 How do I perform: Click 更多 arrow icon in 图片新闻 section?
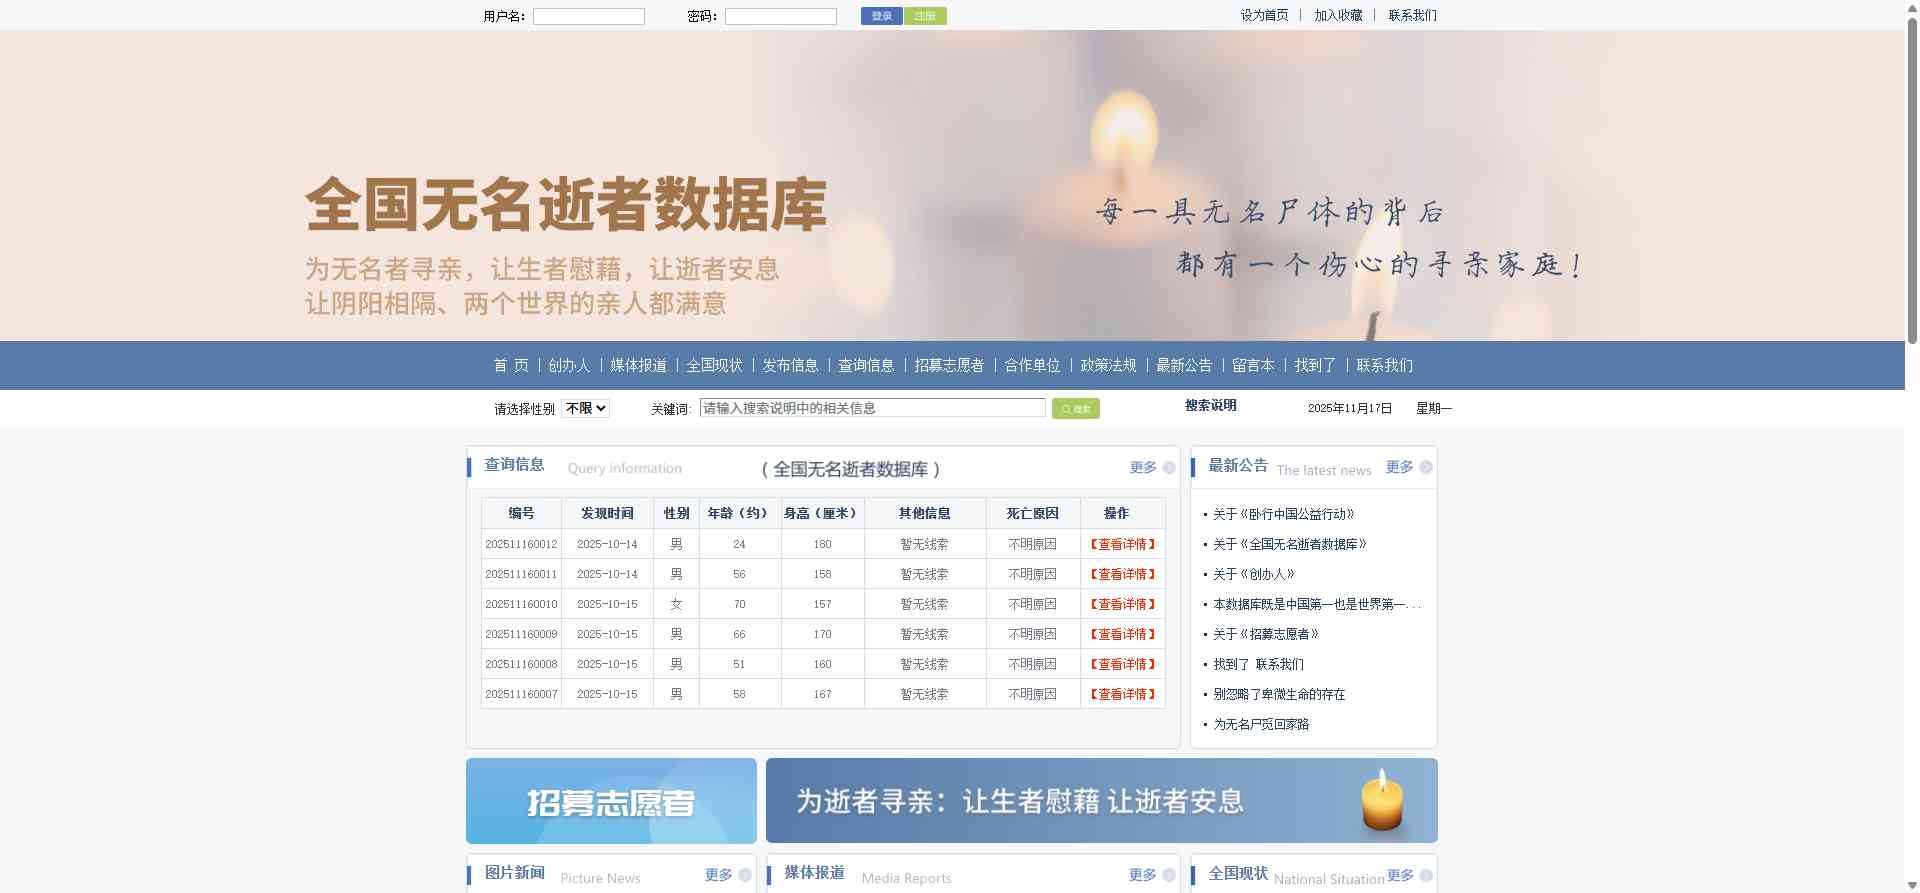(745, 875)
